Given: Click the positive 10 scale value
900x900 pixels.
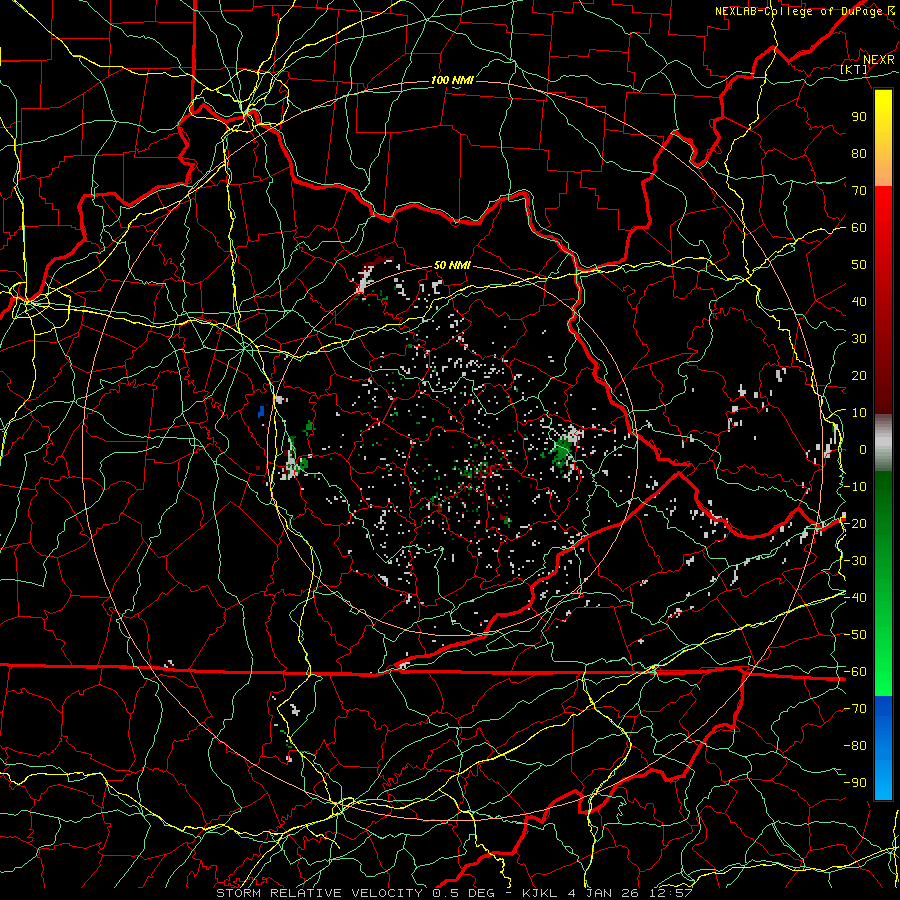Looking at the screenshot, I should (859, 413).
